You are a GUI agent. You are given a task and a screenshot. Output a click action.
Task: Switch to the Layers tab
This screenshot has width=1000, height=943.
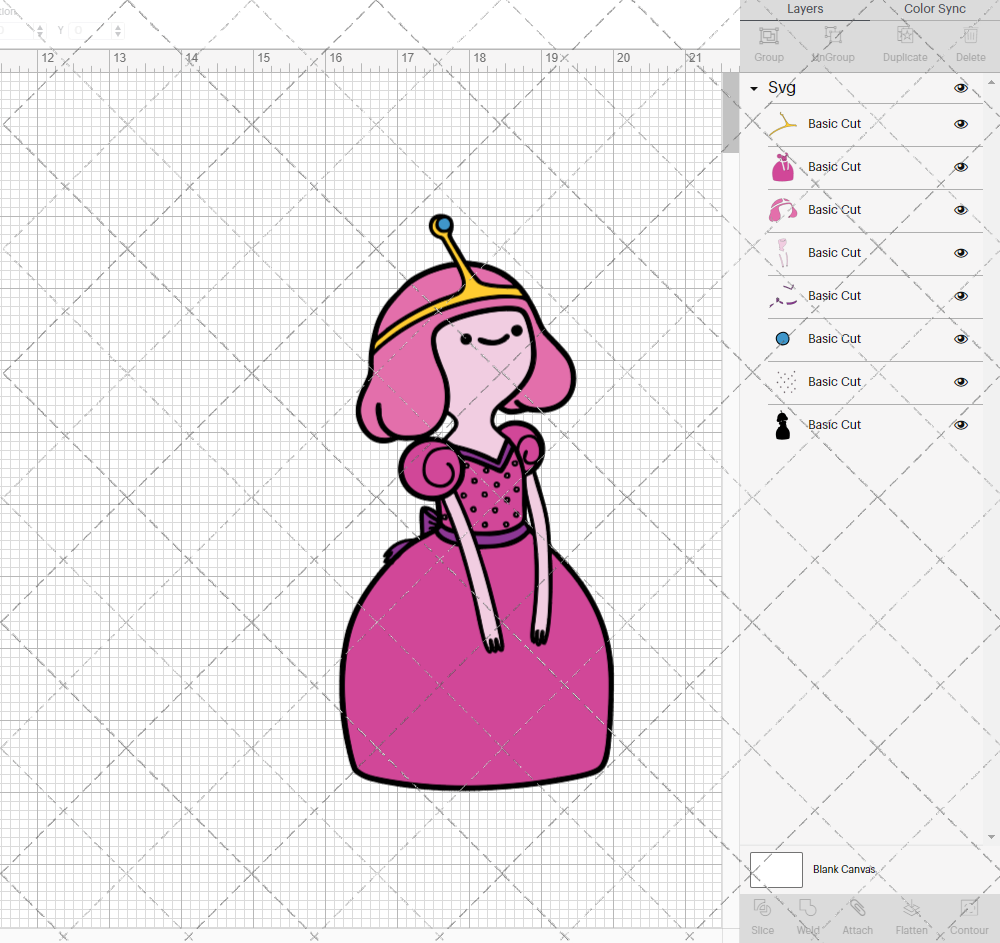coord(805,9)
